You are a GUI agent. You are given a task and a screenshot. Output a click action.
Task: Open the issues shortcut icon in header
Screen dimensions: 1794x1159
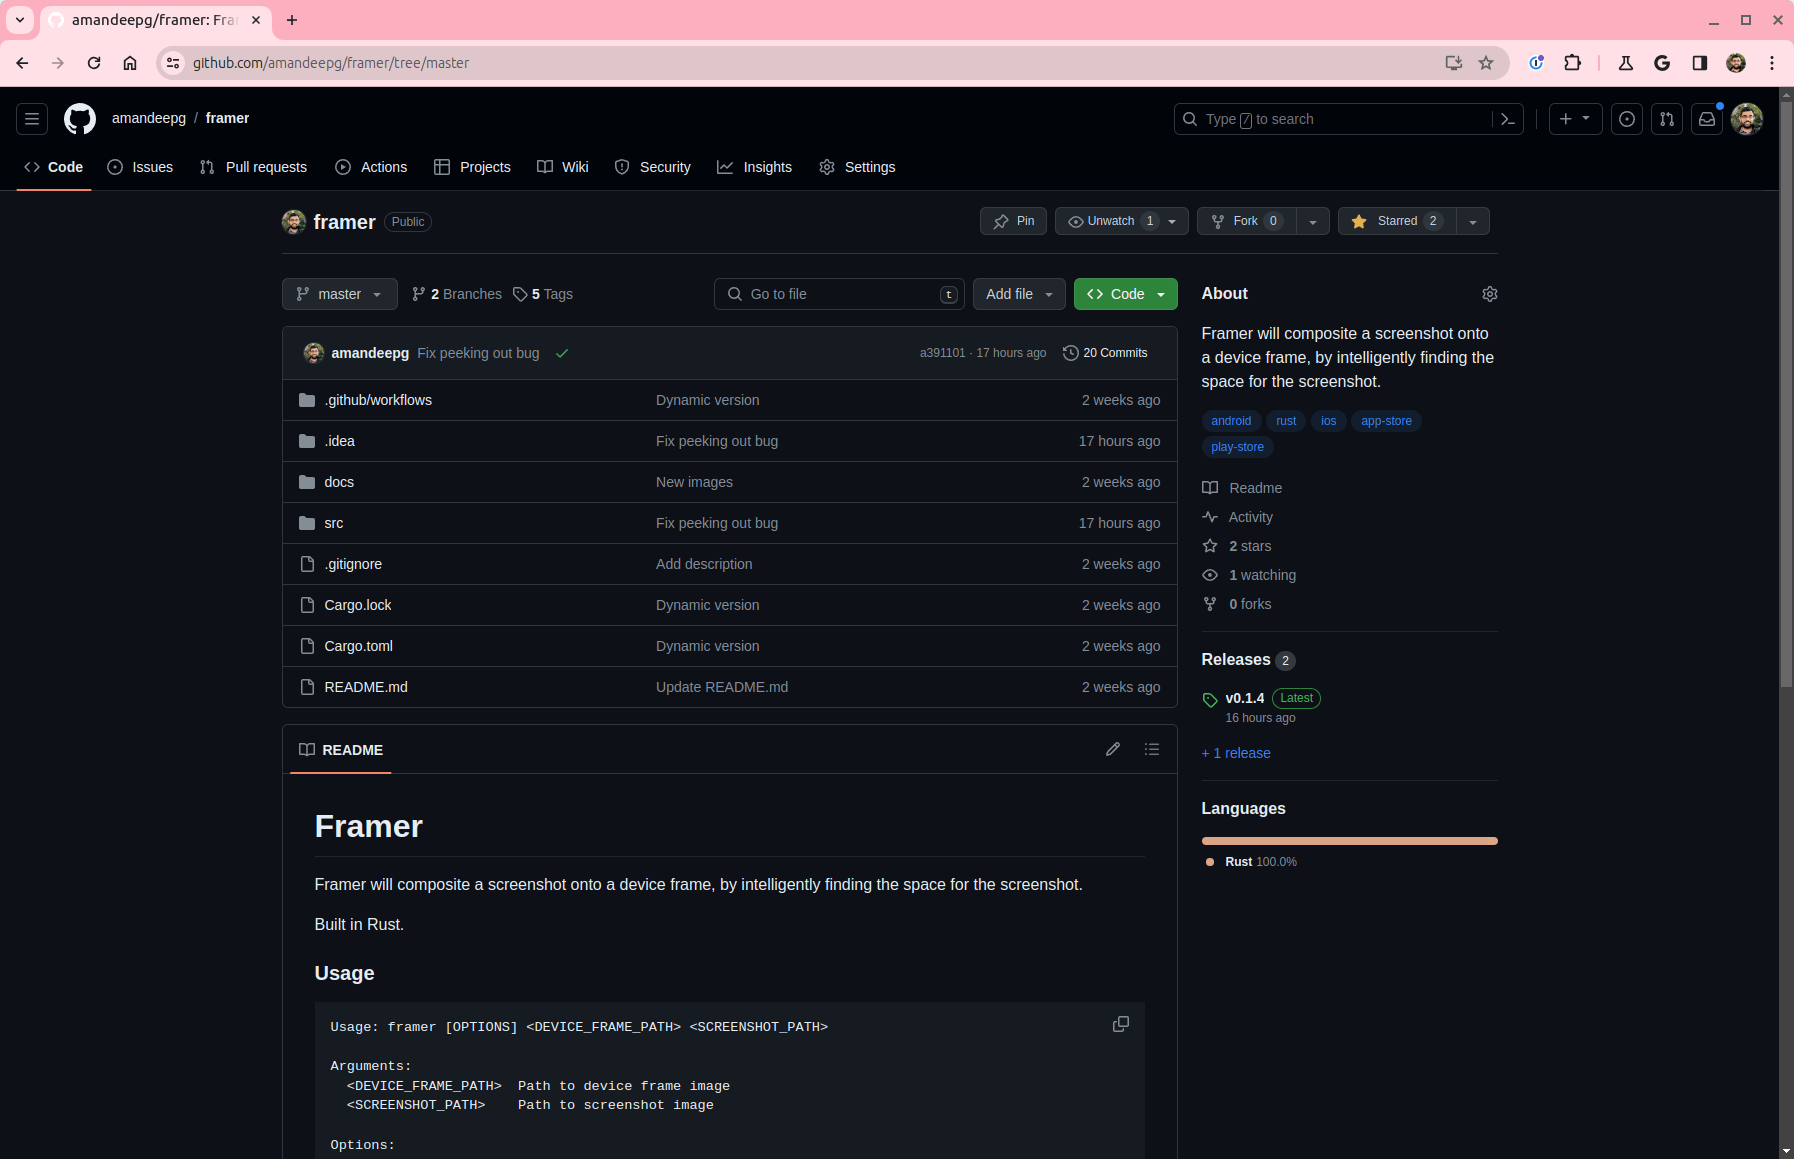[x=1627, y=119]
